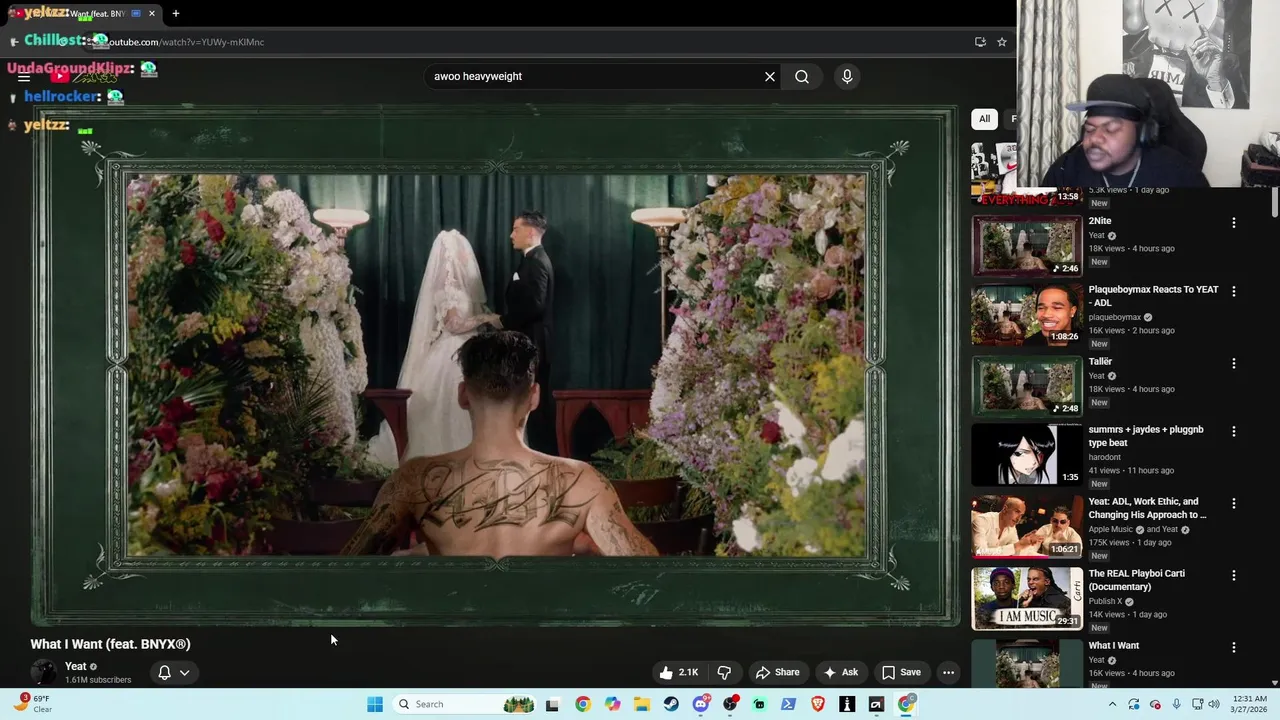Screen dimensions: 1280x720
Task: Open the Yeat: ADL, Work Ethic title
Action: point(1148,508)
